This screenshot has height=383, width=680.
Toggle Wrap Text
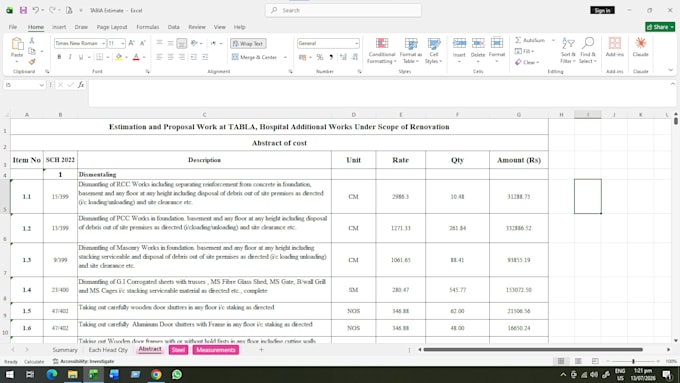pos(248,43)
